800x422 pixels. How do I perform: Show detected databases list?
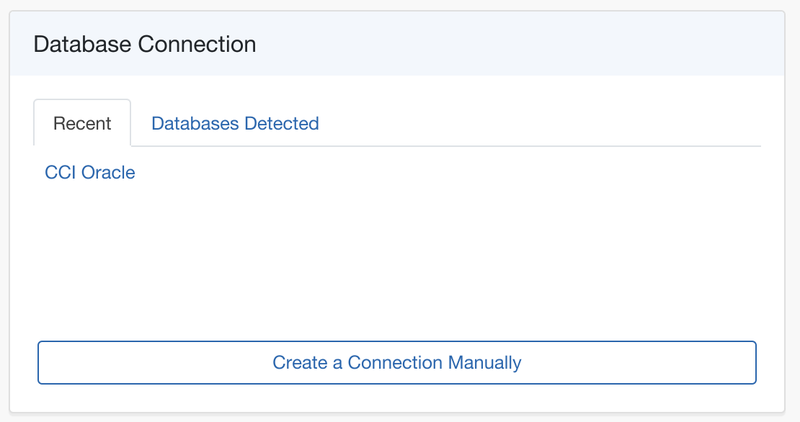(x=235, y=123)
